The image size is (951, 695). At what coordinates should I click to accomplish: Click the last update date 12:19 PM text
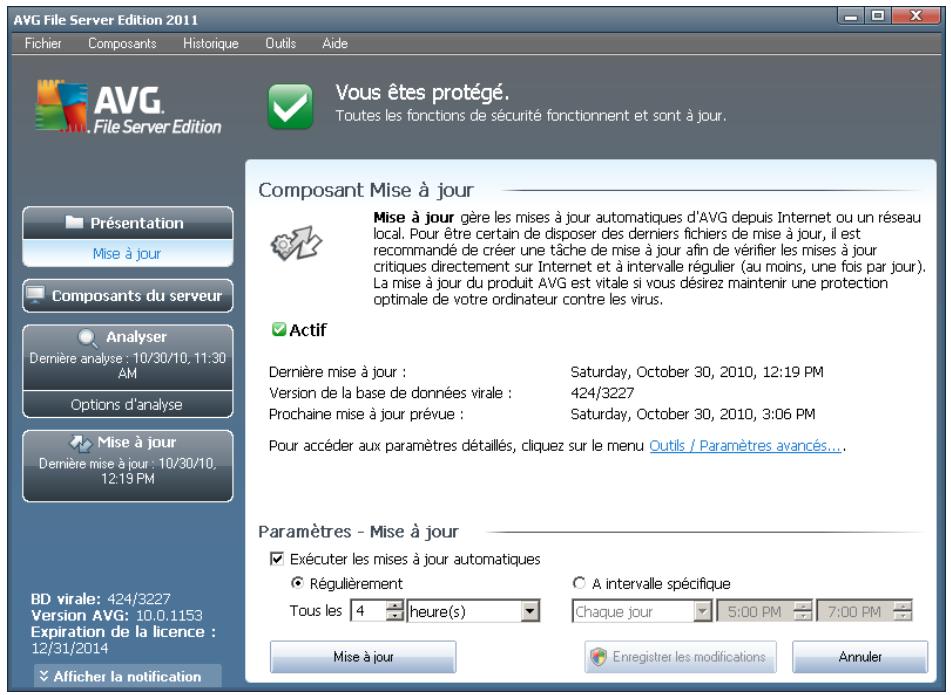[x=697, y=372]
